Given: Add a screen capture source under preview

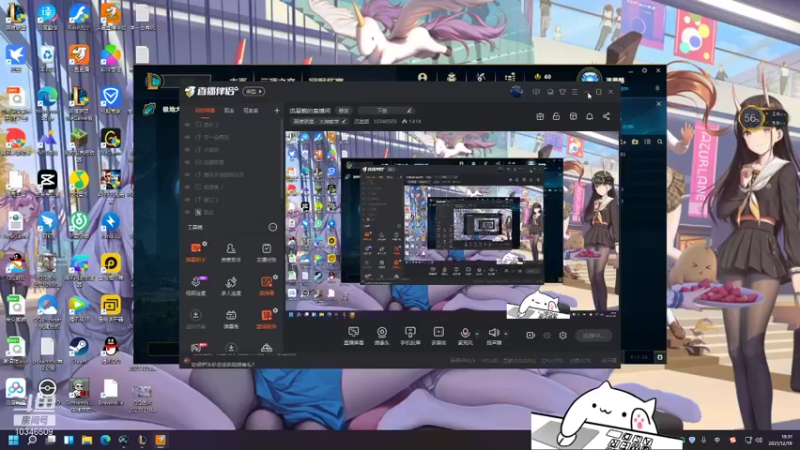Looking at the screenshot, I should coord(354,336).
